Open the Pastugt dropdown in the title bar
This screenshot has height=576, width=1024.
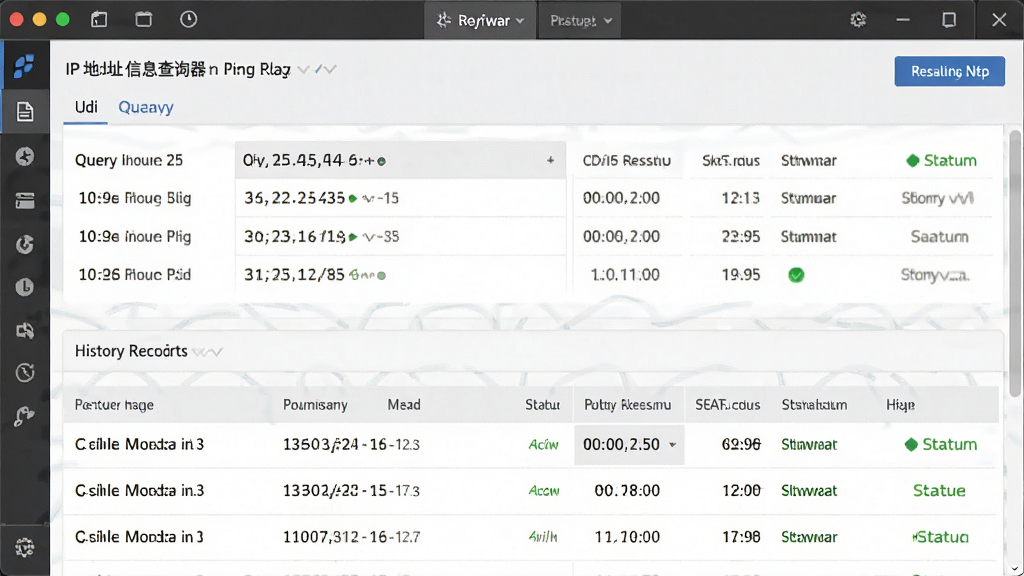(580, 20)
